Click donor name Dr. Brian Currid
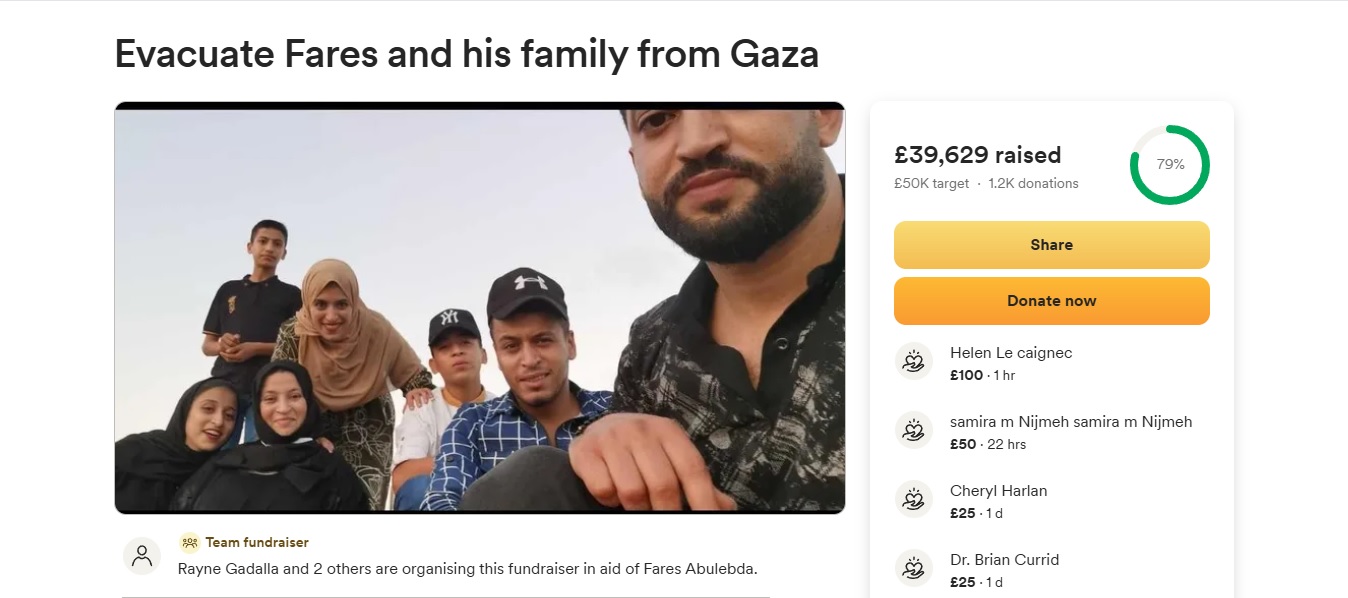 [x=1004, y=560]
